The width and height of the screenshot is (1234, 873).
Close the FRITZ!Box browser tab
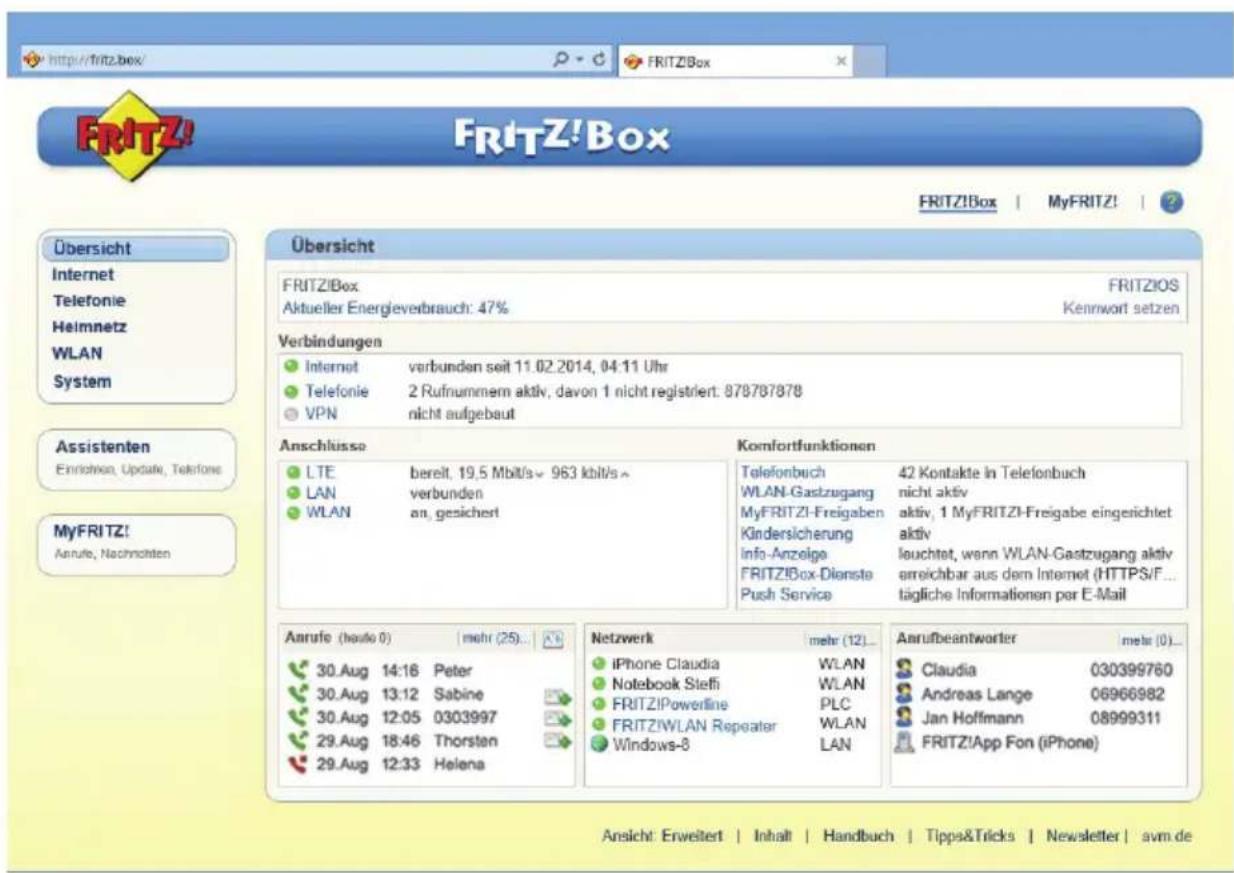point(842,60)
